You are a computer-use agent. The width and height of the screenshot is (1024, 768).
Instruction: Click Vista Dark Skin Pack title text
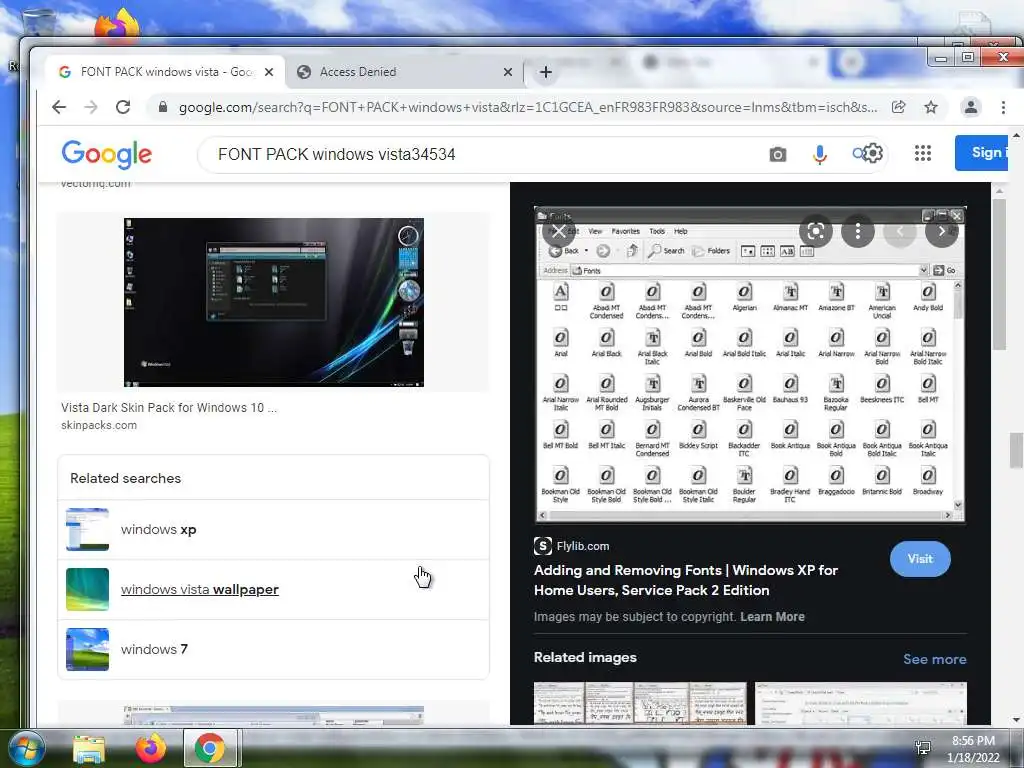(x=168, y=408)
